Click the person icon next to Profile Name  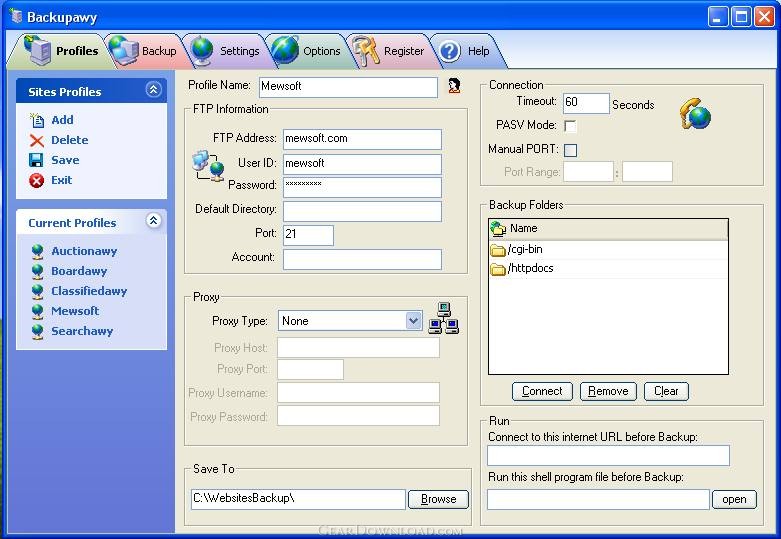[x=454, y=86]
